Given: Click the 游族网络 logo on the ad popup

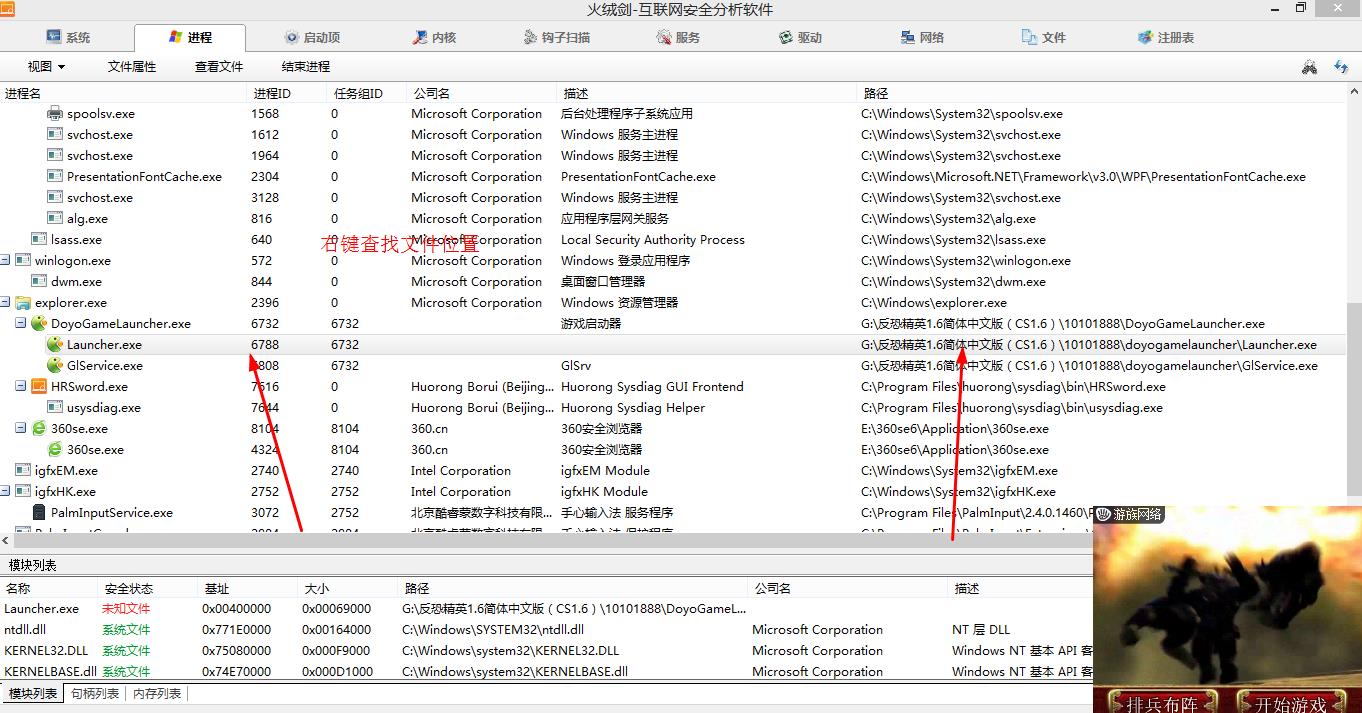Looking at the screenshot, I should coord(1130,514).
